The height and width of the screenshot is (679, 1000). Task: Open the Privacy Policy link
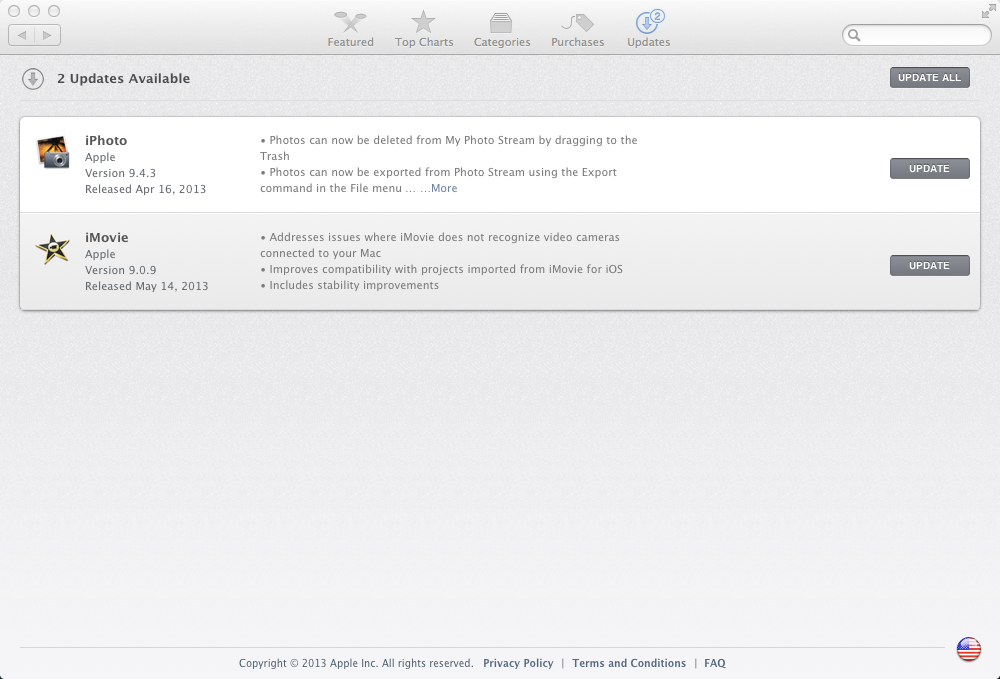tap(518, 663)
